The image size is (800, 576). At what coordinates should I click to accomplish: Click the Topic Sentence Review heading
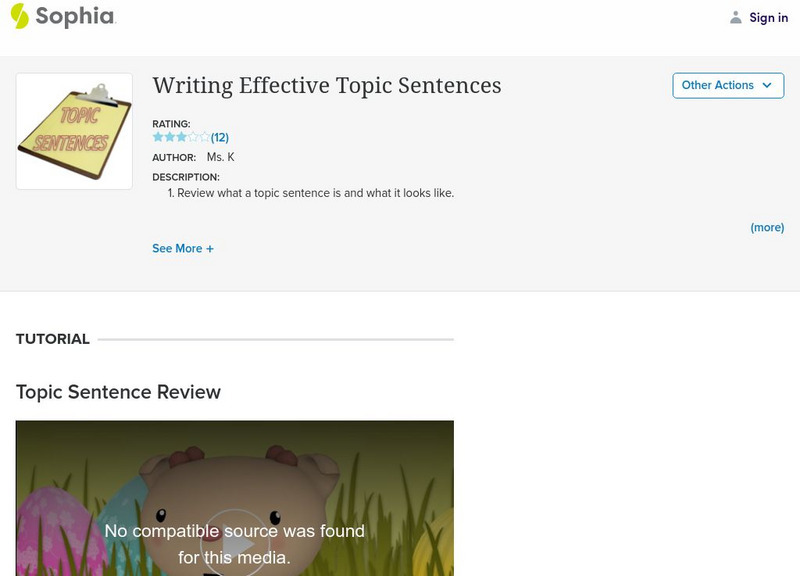(x=118, y=392)
